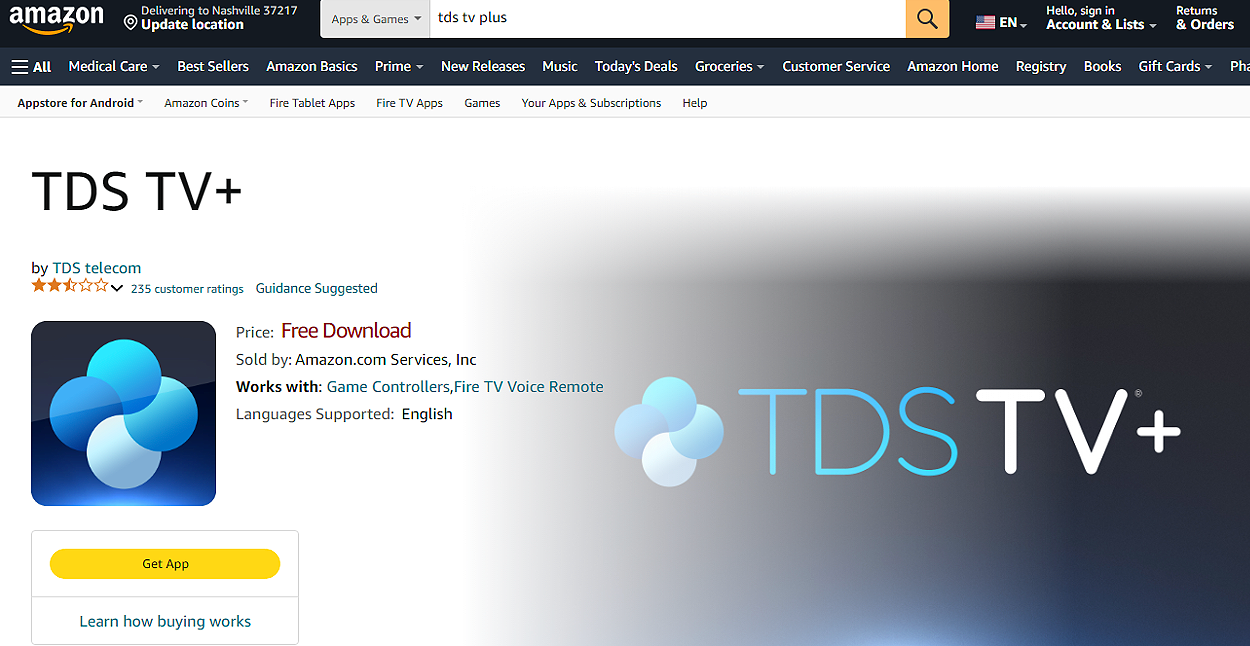Click the star rating display
This screenshot has height=646, width=1250.
pyautogui.click(x=70, y=287)
